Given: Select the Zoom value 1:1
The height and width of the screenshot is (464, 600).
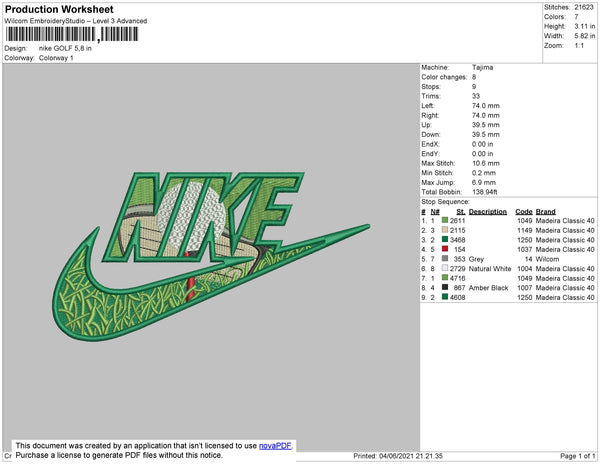Looking at the screenshot, I should (579, 46).
